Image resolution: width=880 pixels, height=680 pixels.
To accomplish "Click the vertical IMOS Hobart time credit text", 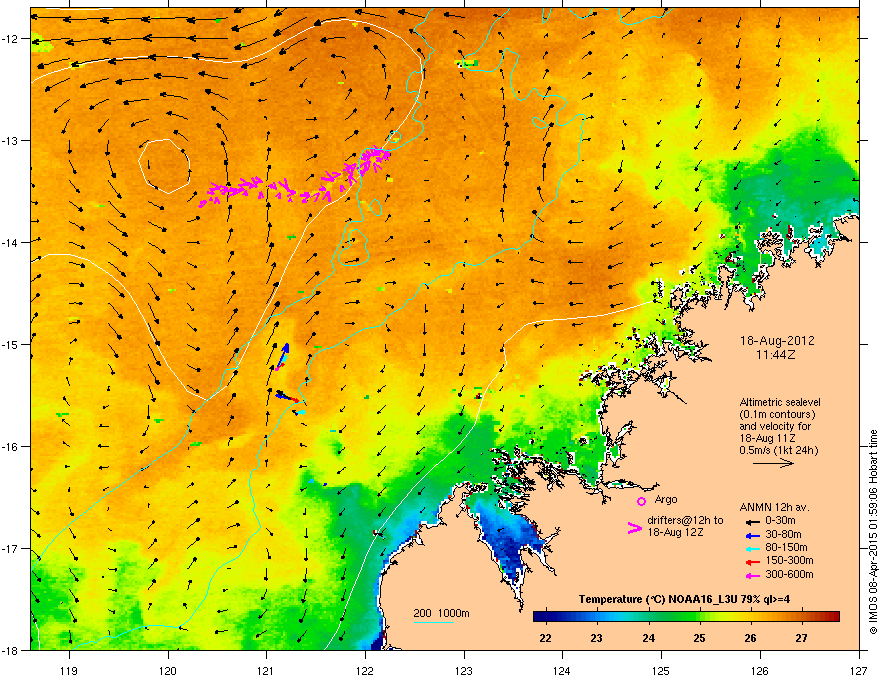I will point(873,532).
